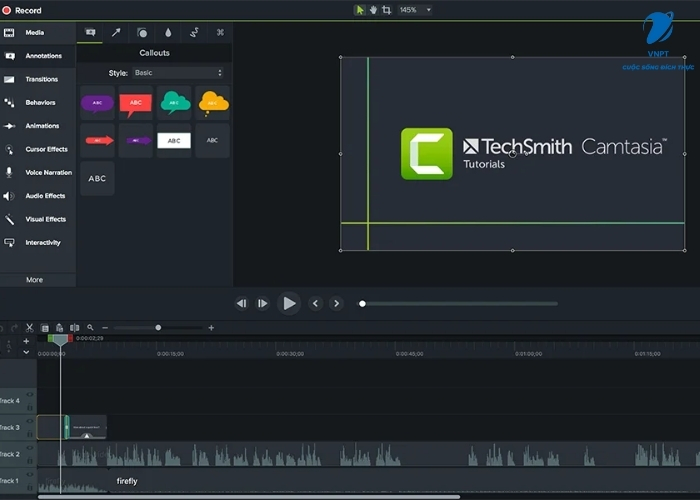Toggle visibility eye for Track 3
700x500 pixels.
30,421
